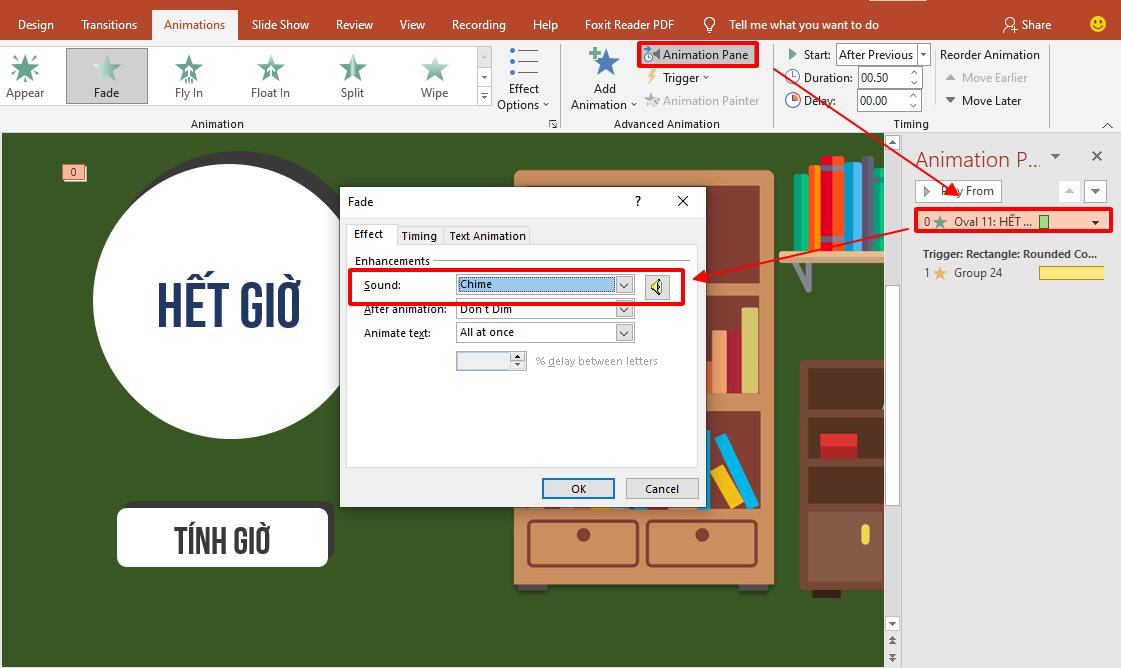
Task: Click the Tell me lightbulb icon
Action: pyautogui.click(x=710, y=24)
